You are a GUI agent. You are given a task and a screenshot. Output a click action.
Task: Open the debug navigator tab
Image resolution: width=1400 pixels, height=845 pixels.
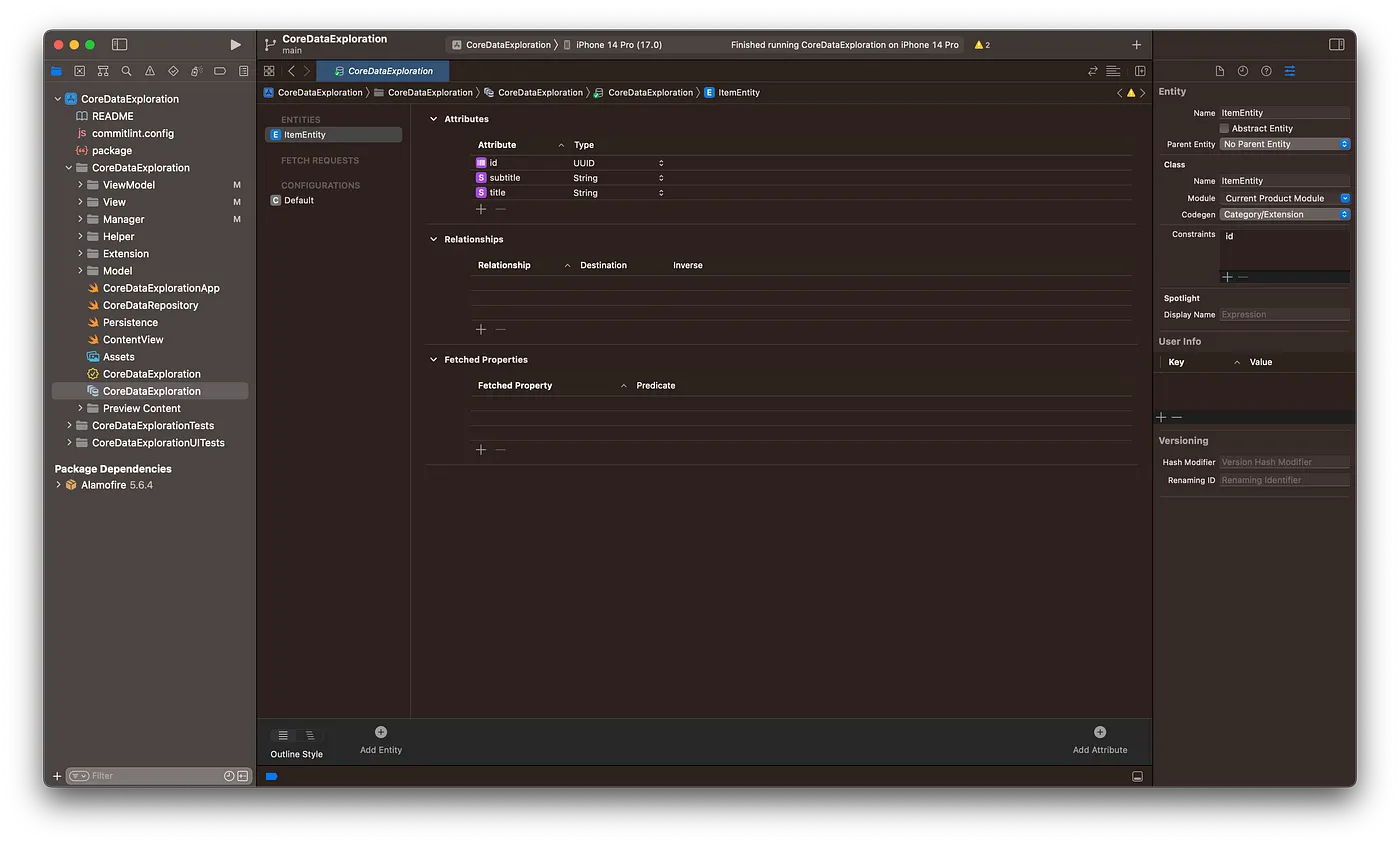point(197,71)
